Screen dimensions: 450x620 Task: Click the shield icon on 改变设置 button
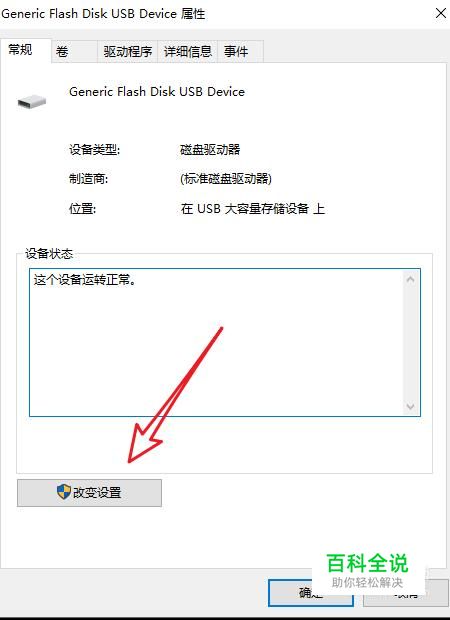click(x=64, y=492)
